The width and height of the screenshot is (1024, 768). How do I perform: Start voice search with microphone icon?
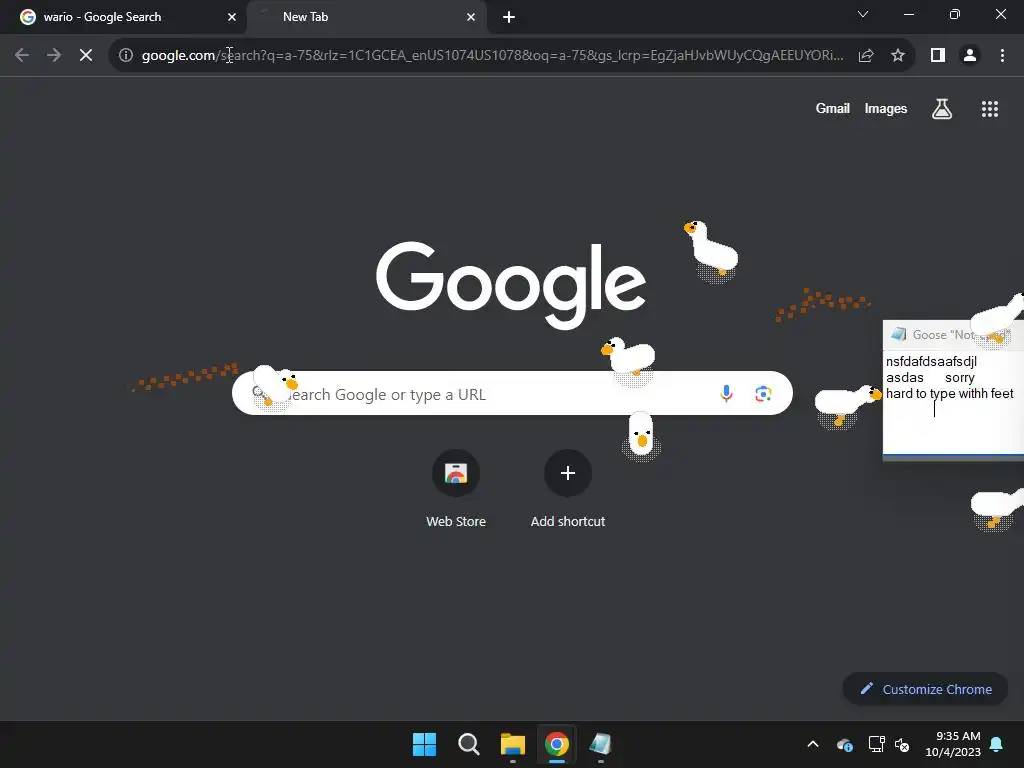(x=726, y=393)
